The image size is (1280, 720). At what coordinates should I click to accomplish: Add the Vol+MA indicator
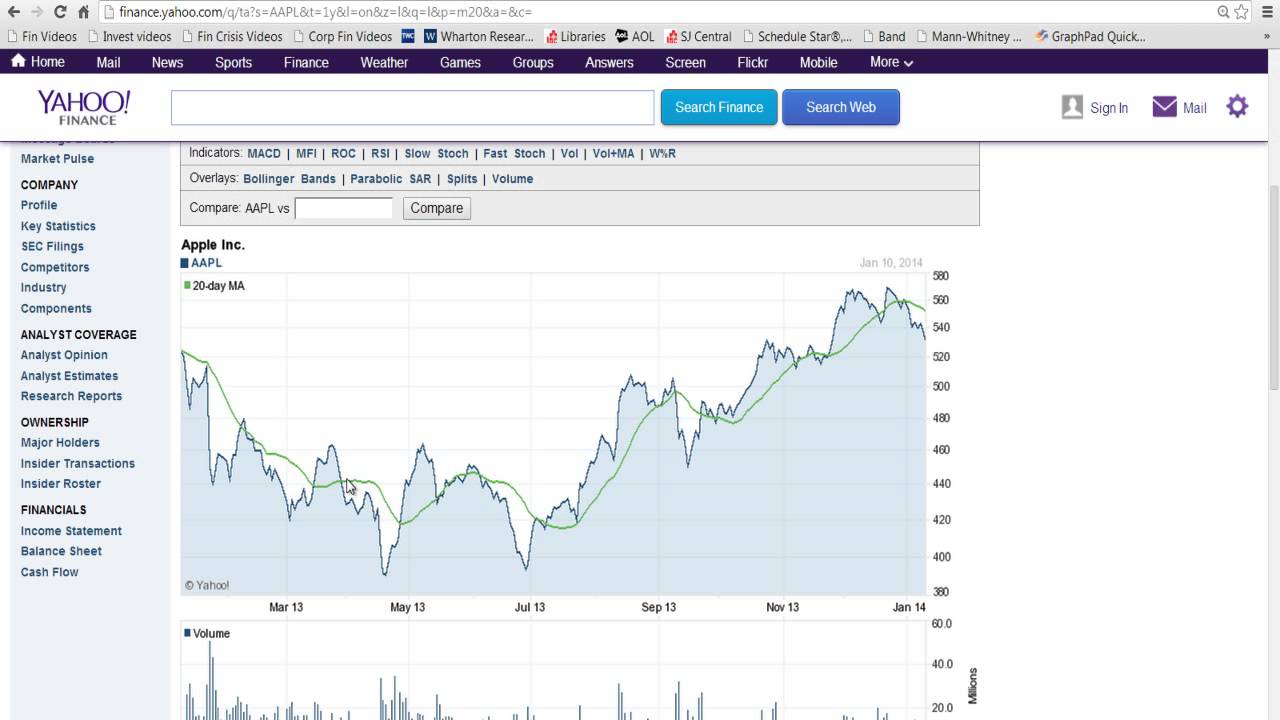tap(613, 153)
